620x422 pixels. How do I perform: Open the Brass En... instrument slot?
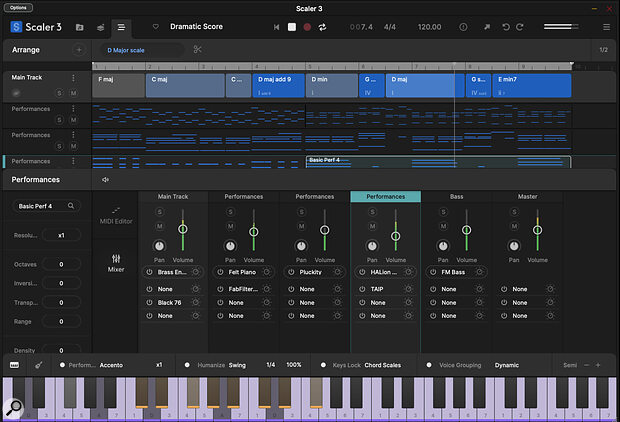pyautogui.click(x=173, y=272)
